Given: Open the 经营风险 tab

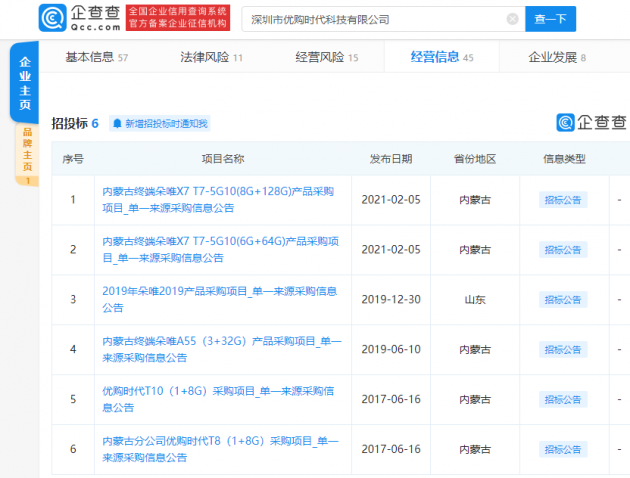Looking at the screenshot, I should [x=327, y=57].
